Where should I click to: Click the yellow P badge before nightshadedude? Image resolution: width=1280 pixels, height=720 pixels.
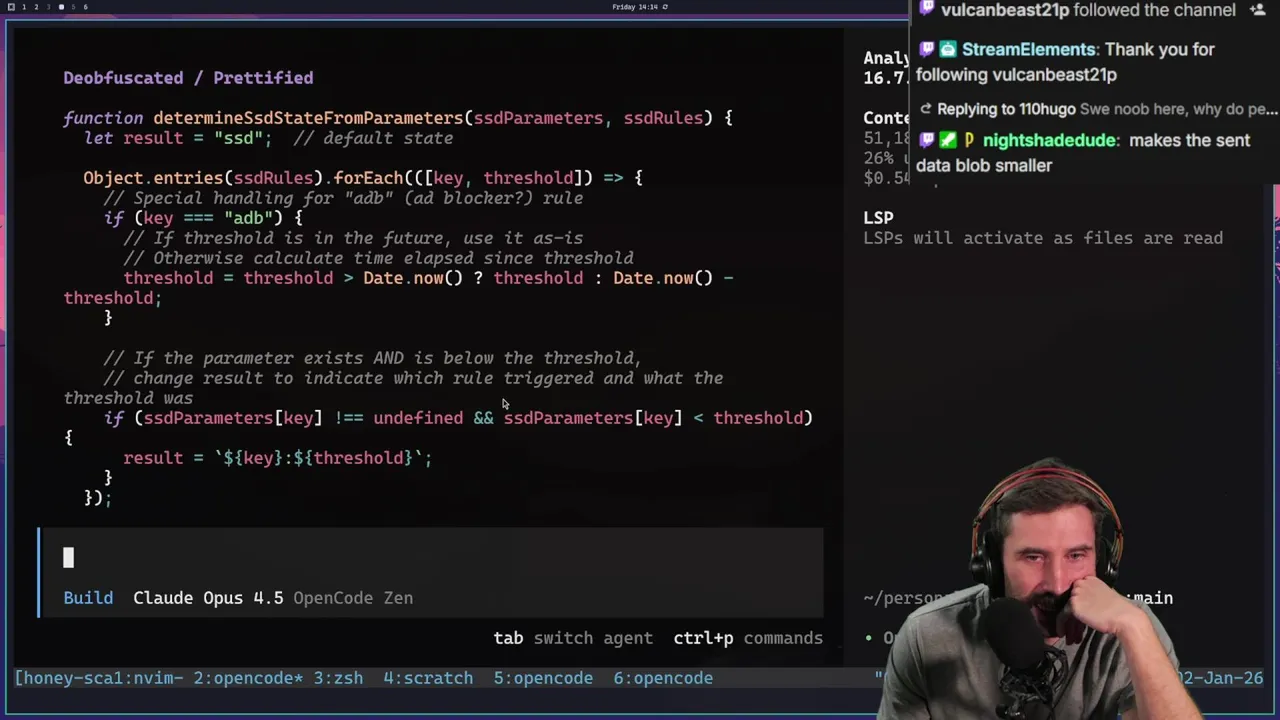969,140
